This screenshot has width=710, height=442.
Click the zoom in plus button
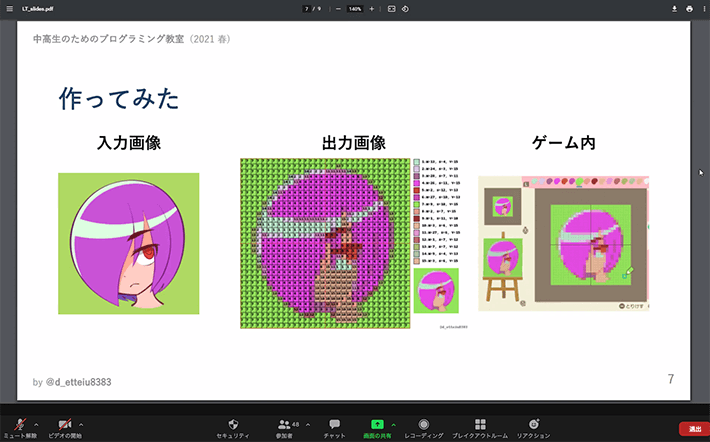pos(372,9)
